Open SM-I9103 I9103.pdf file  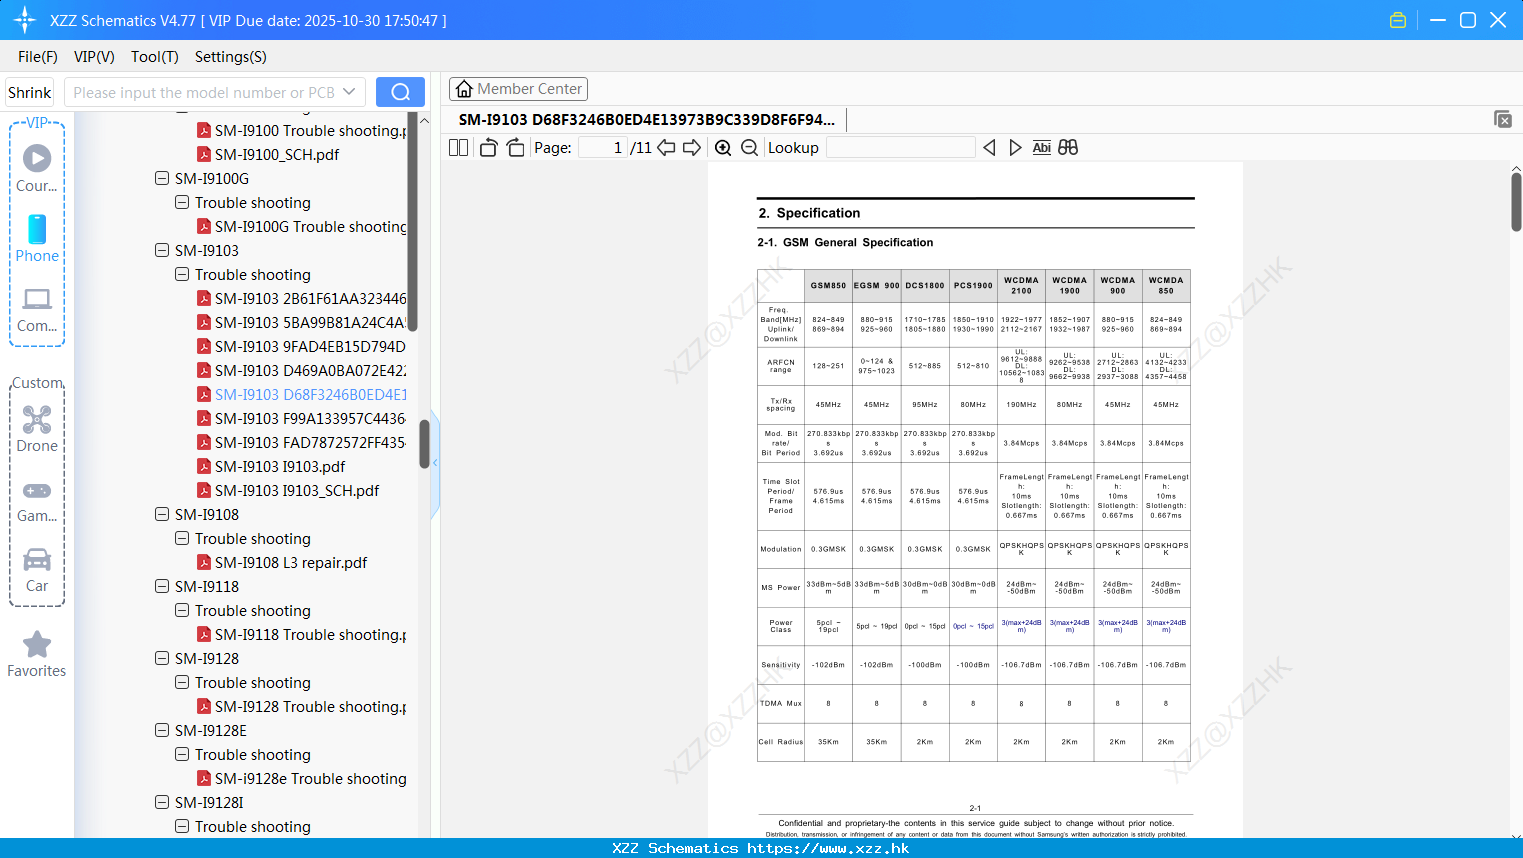280,466
